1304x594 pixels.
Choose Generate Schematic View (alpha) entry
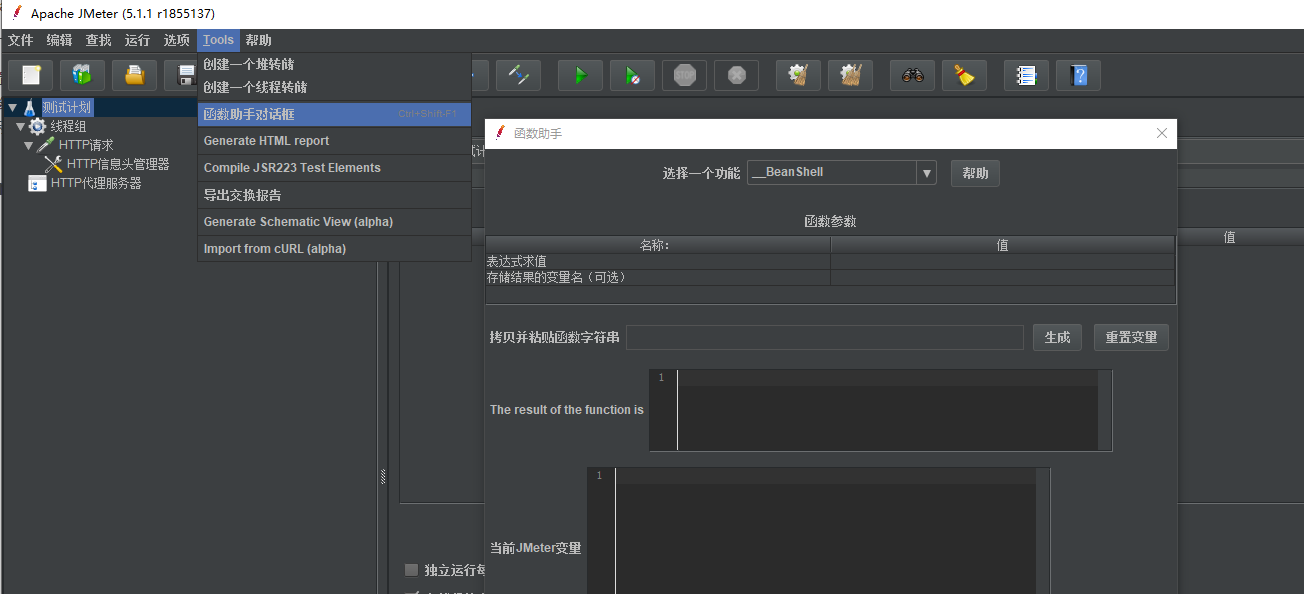(334, 222)
